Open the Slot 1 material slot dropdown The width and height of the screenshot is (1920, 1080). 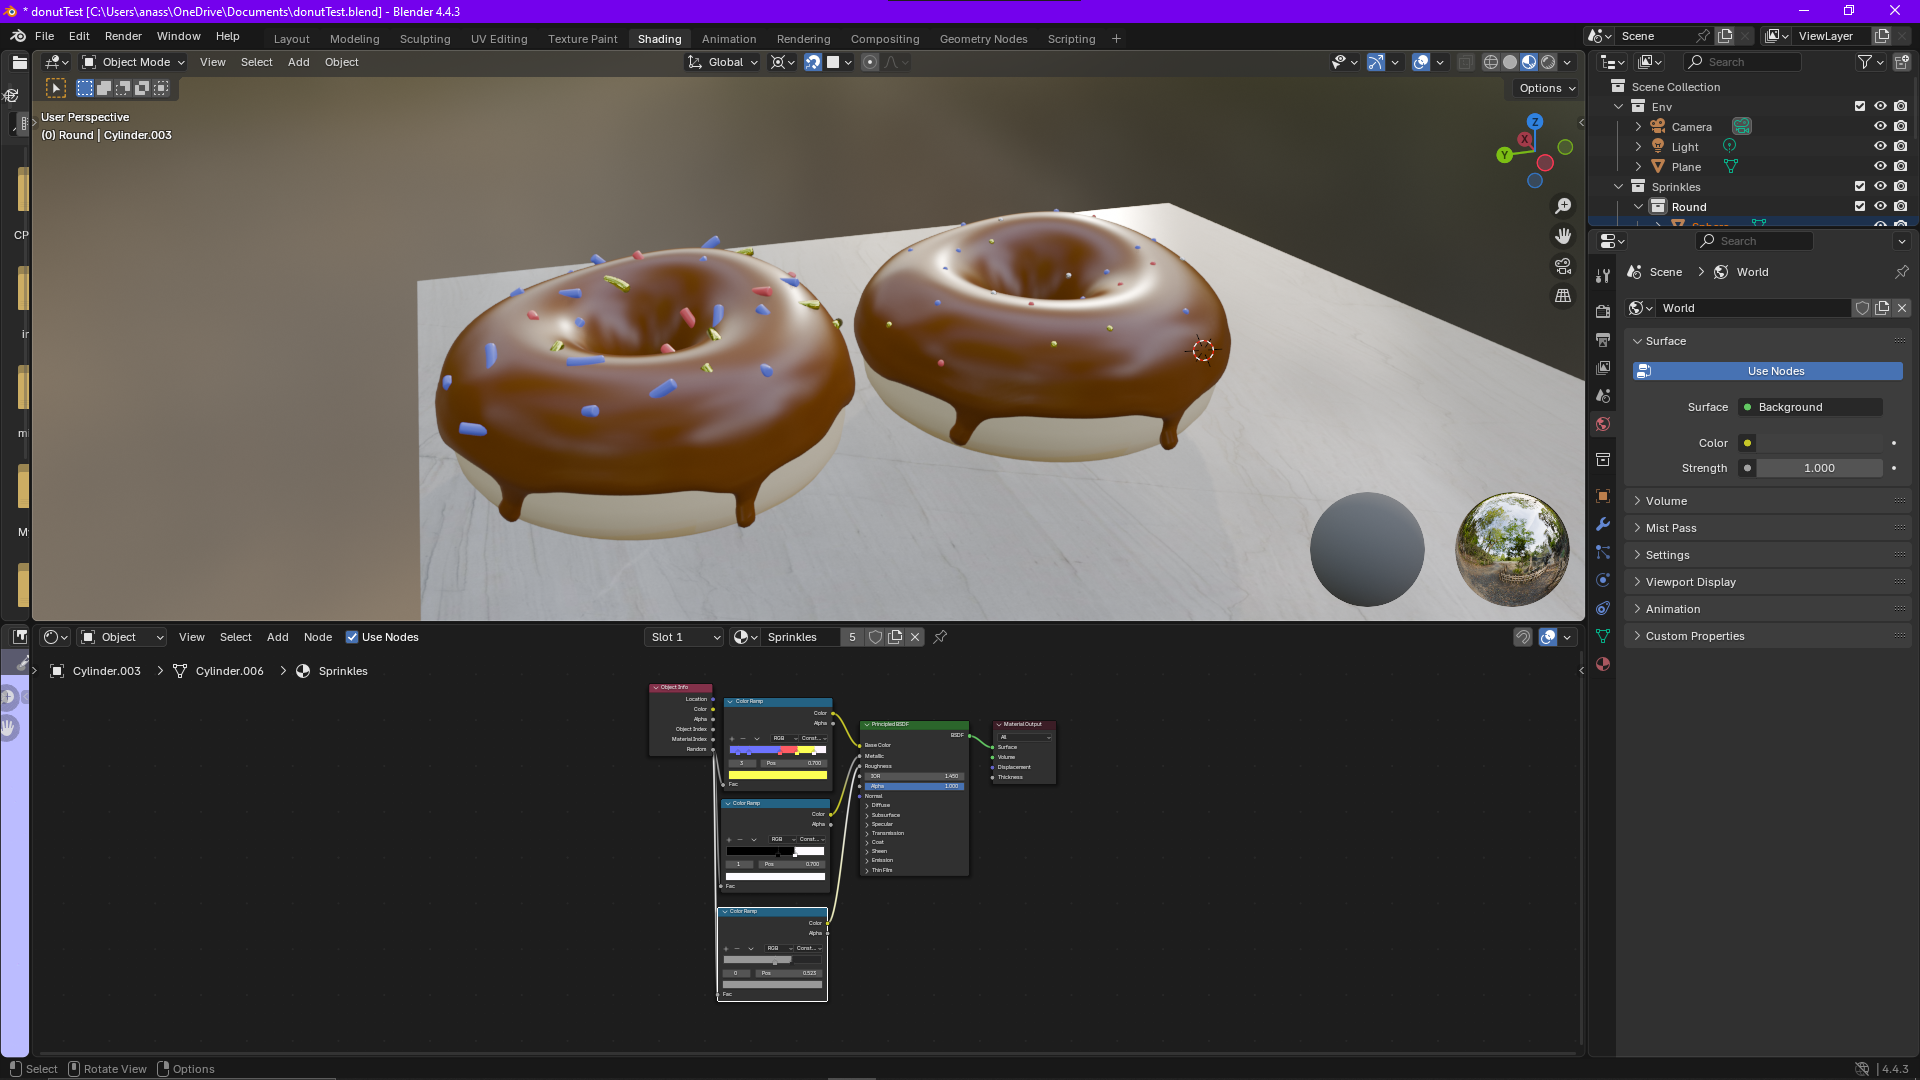[x=685, y=637]
